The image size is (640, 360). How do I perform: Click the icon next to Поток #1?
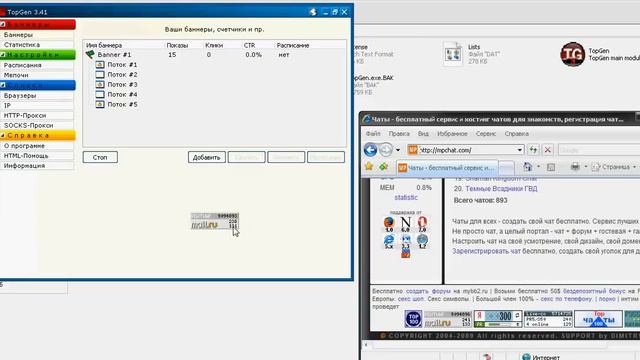[100, 64]
